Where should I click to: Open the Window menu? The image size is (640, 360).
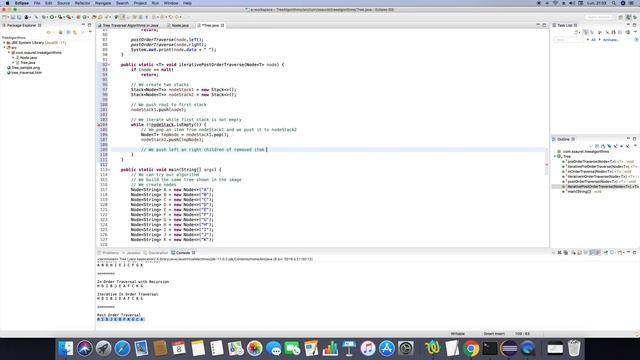click(171, 3)
